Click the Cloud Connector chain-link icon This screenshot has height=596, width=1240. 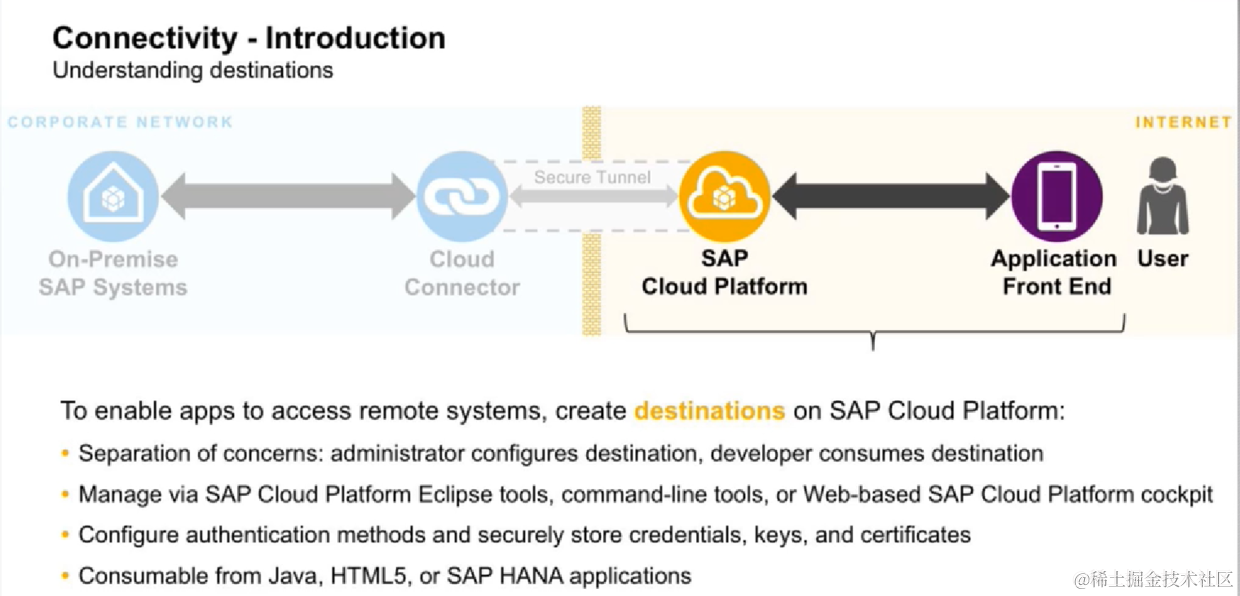462,197
